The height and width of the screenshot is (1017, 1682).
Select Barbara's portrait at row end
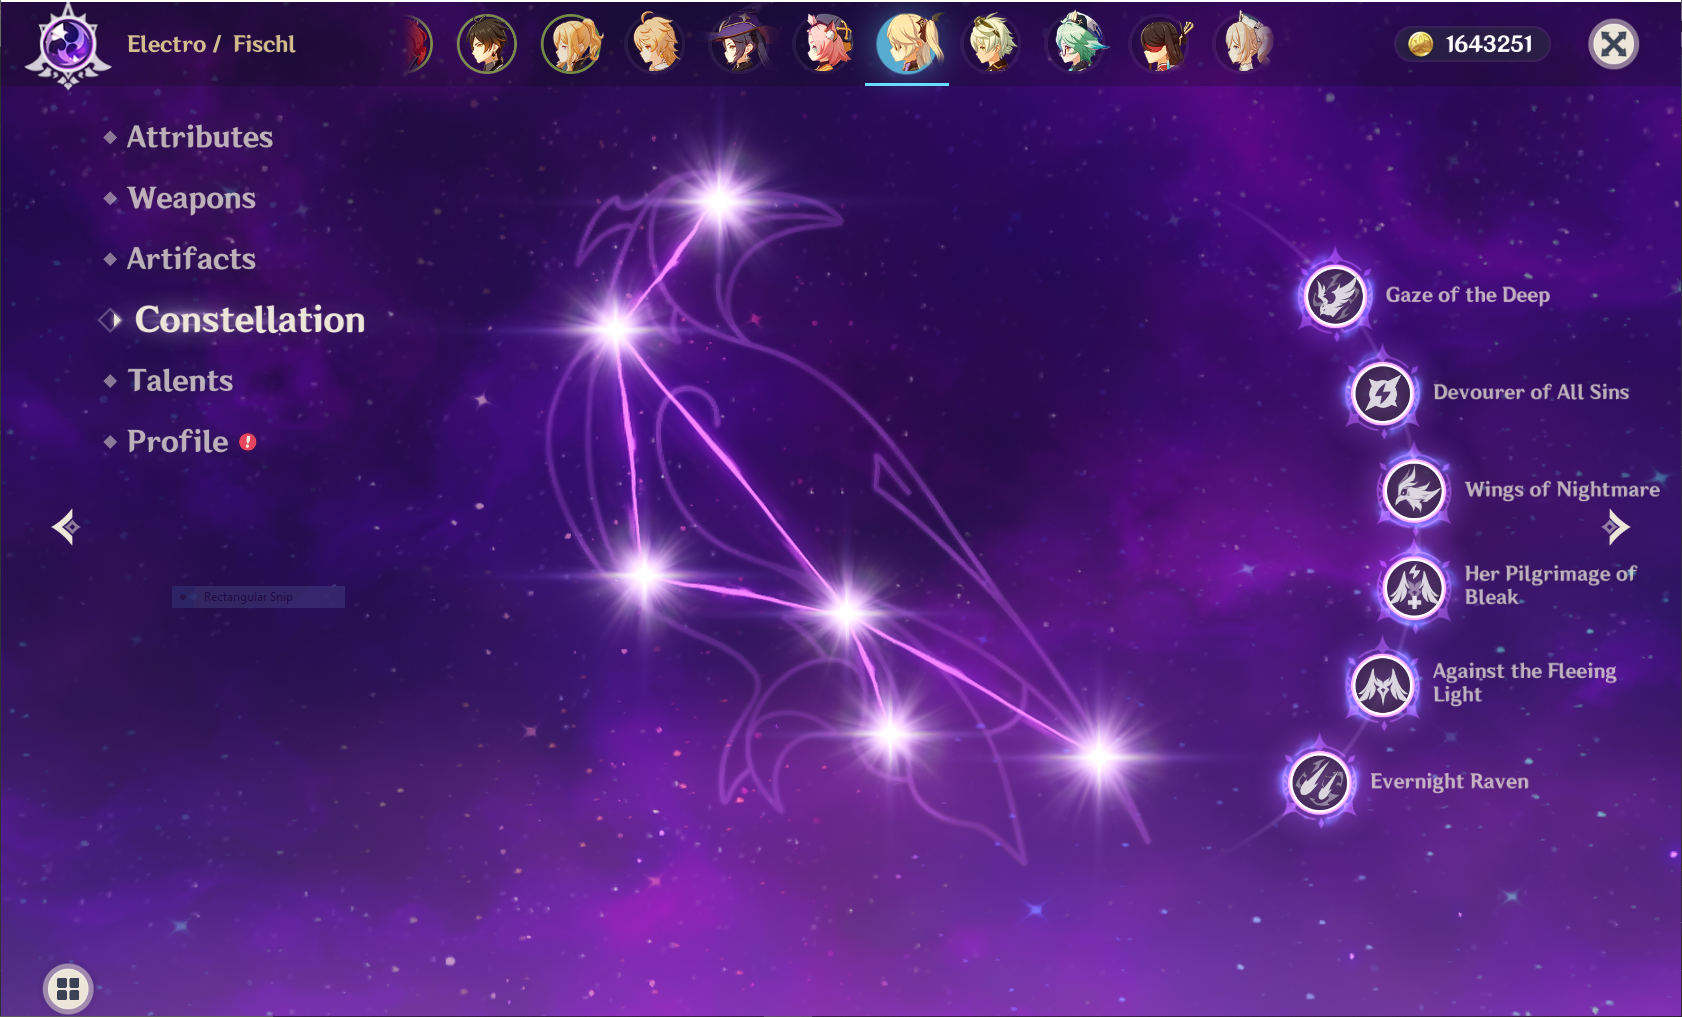[1243, 44]
